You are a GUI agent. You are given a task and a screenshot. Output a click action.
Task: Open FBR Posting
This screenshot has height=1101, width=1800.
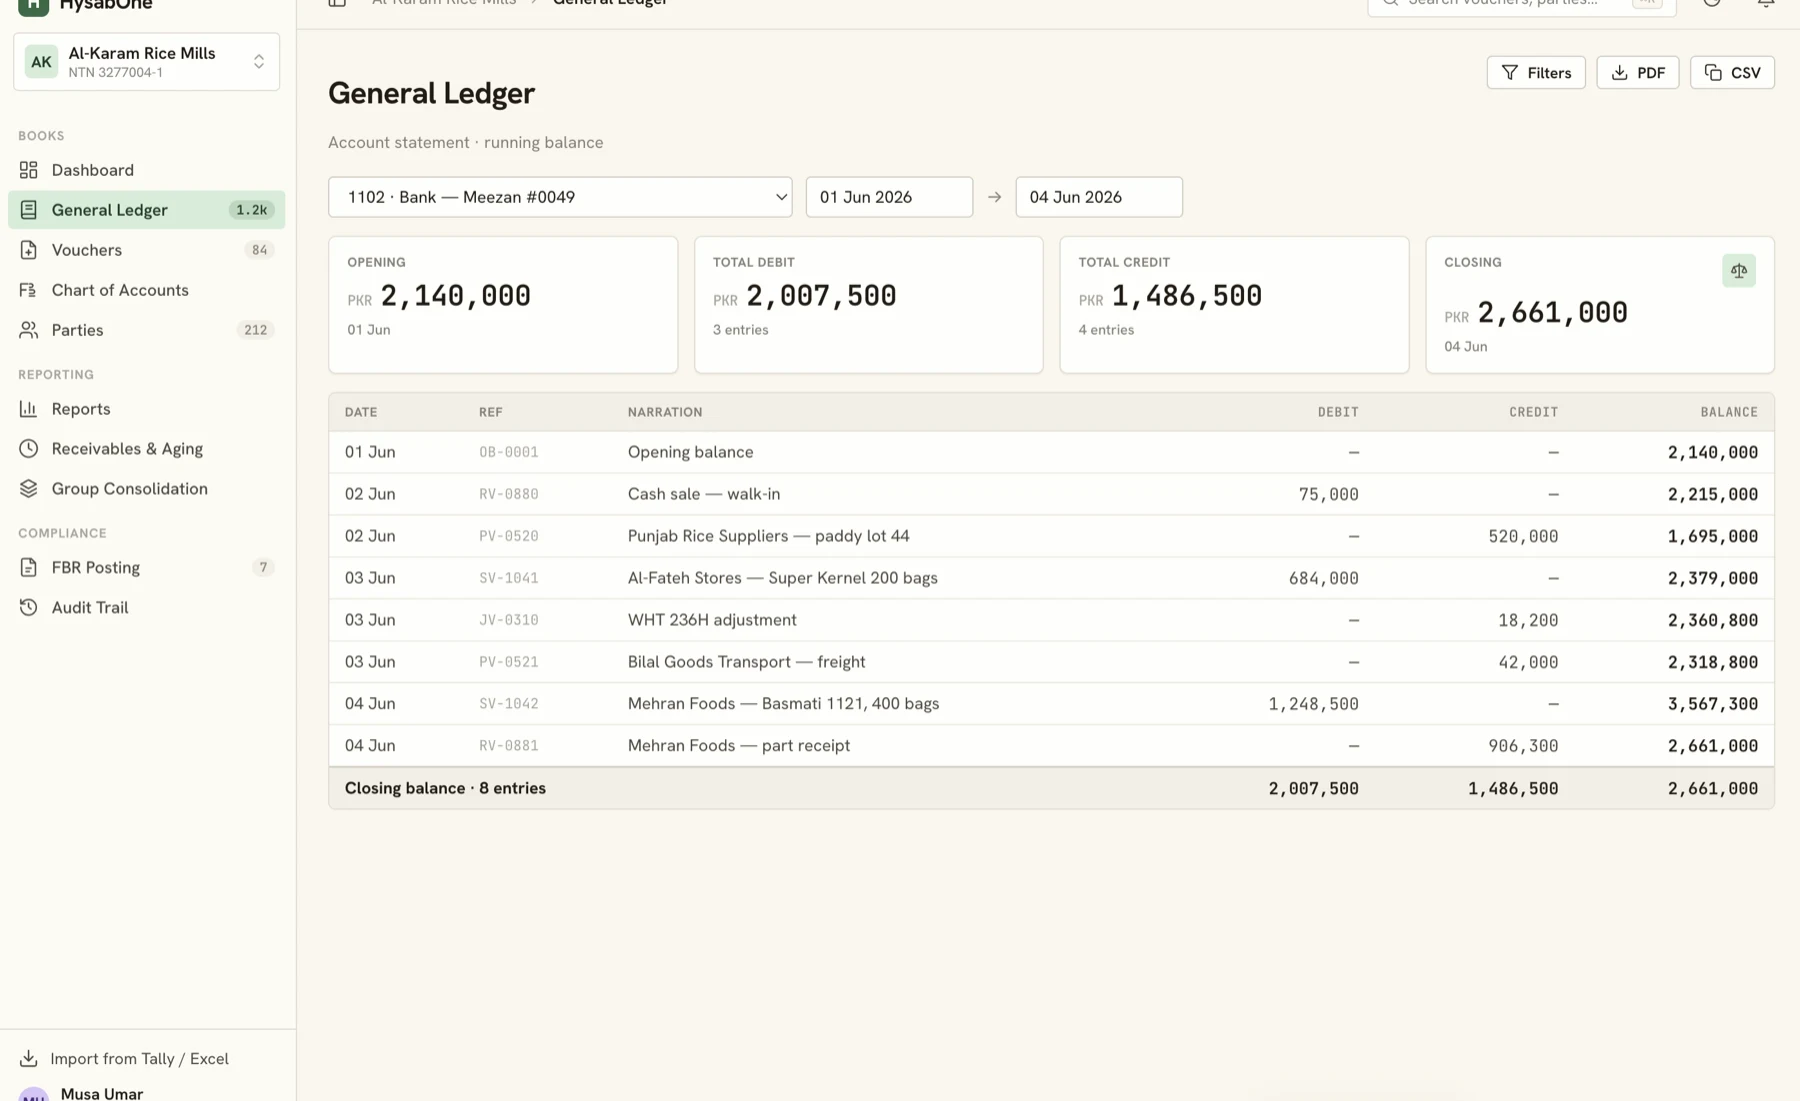click(146, 568)
